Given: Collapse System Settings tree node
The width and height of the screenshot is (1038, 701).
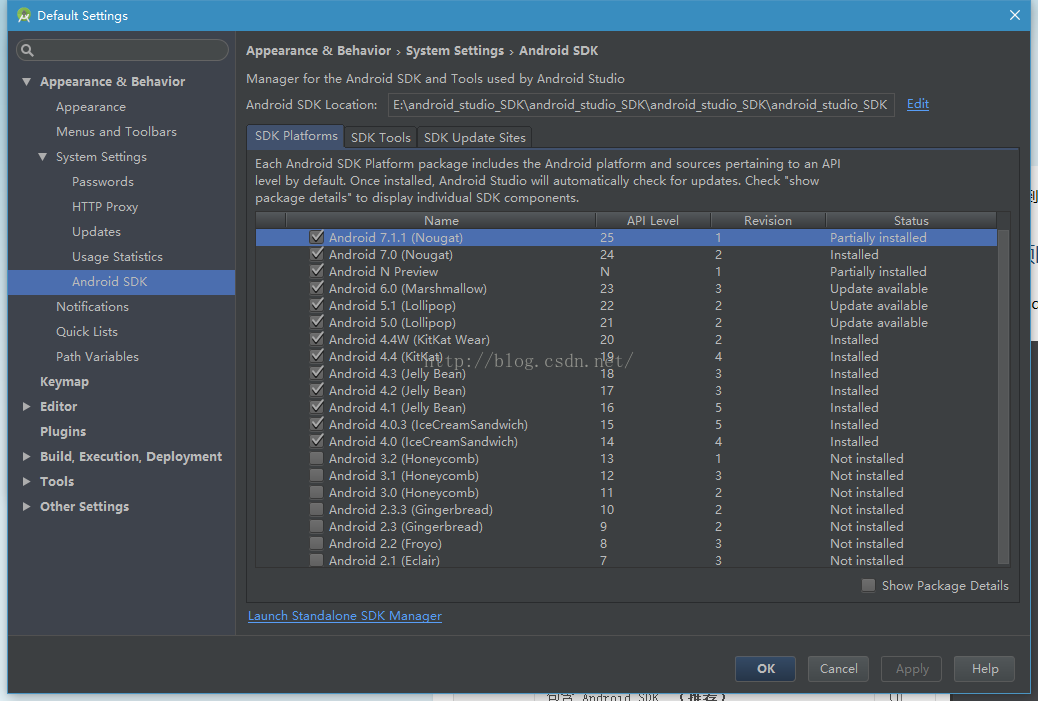Looking at the screenshot, I should click(x=42, y=157).
